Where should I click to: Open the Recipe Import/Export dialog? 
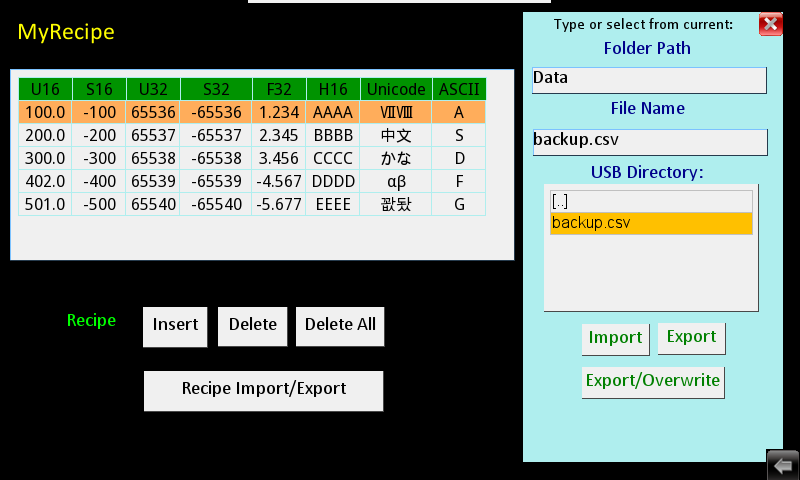point(263,391)
